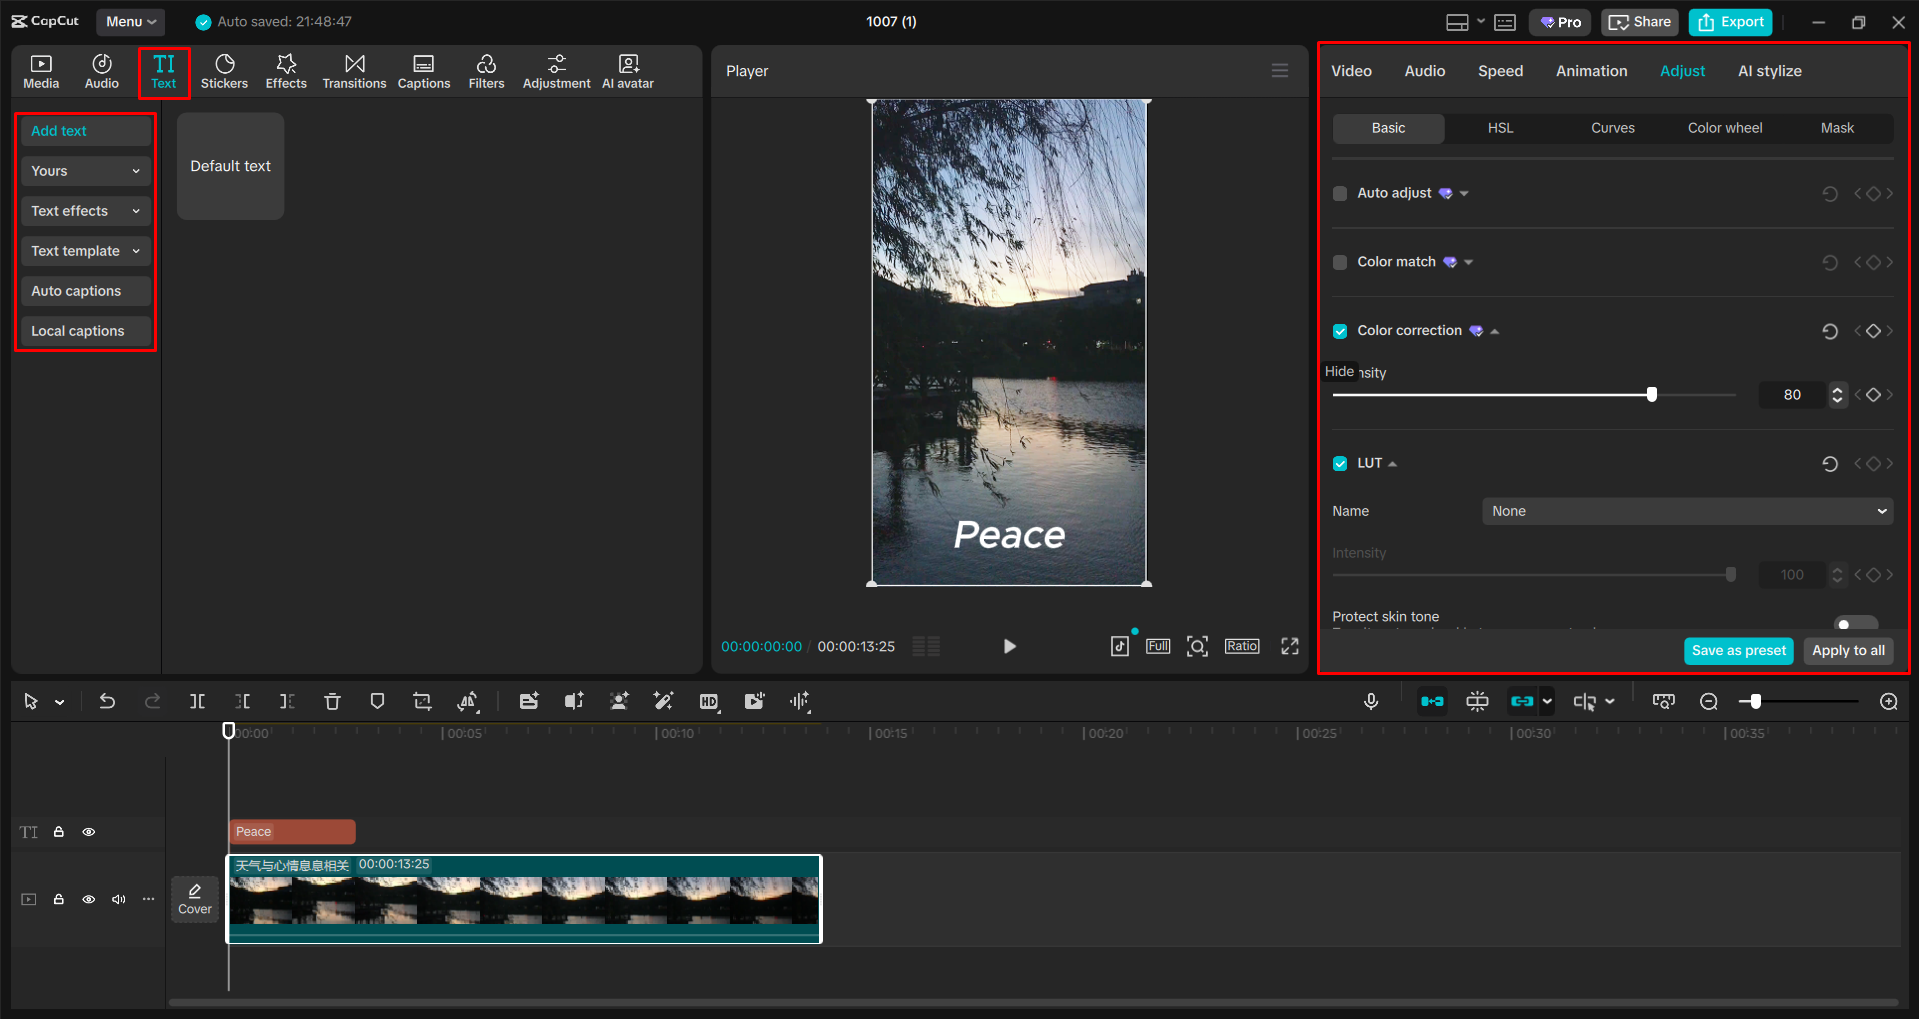Click the Undo icon in the timeline toolbar
This screenshot has width=1919, height=1019.
[x=107, y=701]
